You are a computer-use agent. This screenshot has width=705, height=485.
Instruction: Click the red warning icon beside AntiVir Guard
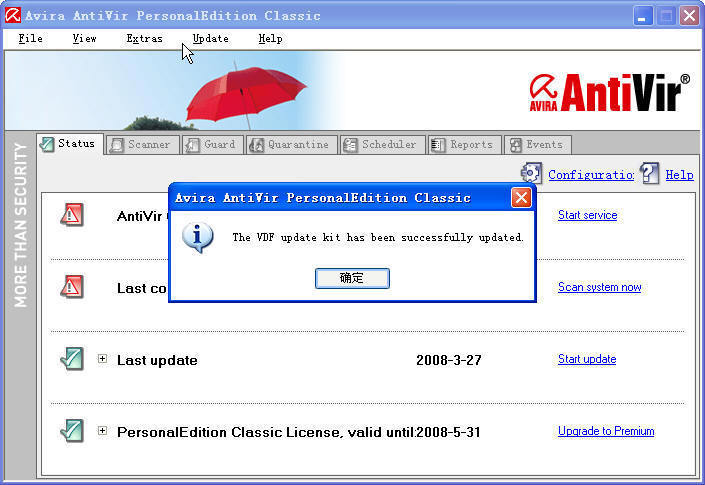coord(71,214)
